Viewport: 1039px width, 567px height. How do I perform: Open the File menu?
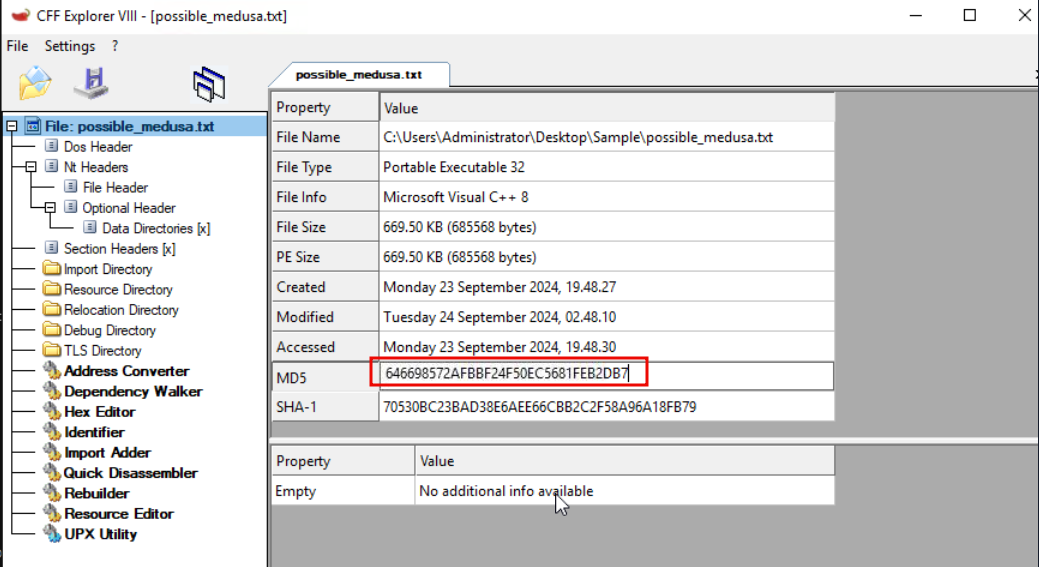17,46
